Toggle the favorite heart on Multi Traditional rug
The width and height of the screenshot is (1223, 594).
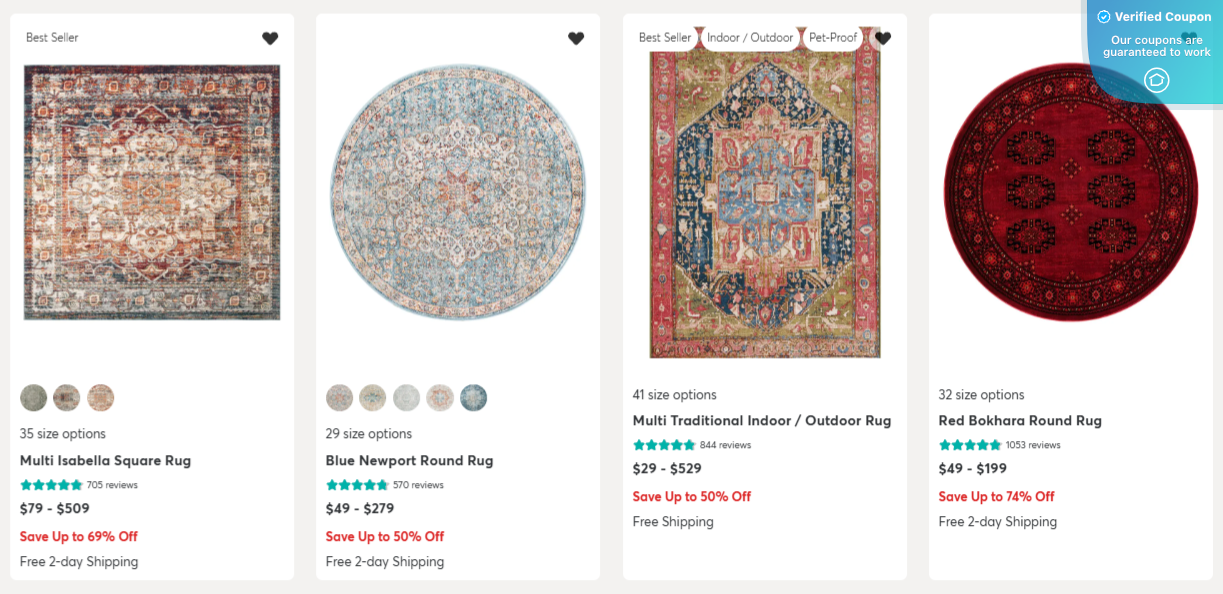pyautogui.click(x=883, y=38)
